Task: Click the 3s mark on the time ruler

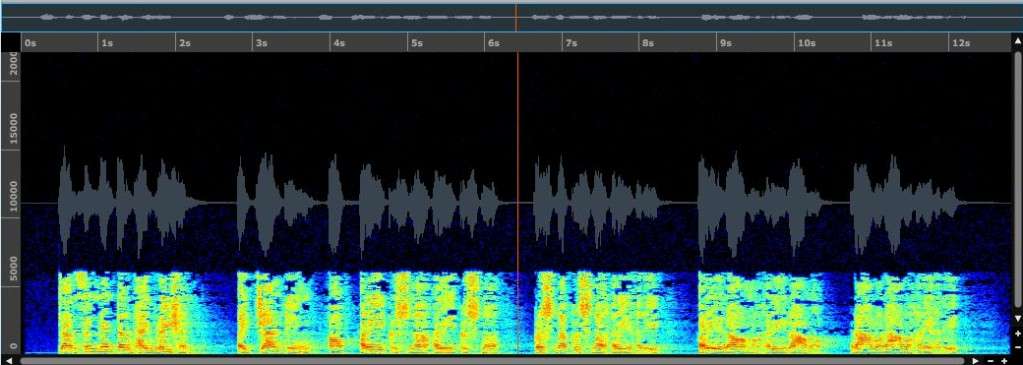Action: click(x=262, y=43)
